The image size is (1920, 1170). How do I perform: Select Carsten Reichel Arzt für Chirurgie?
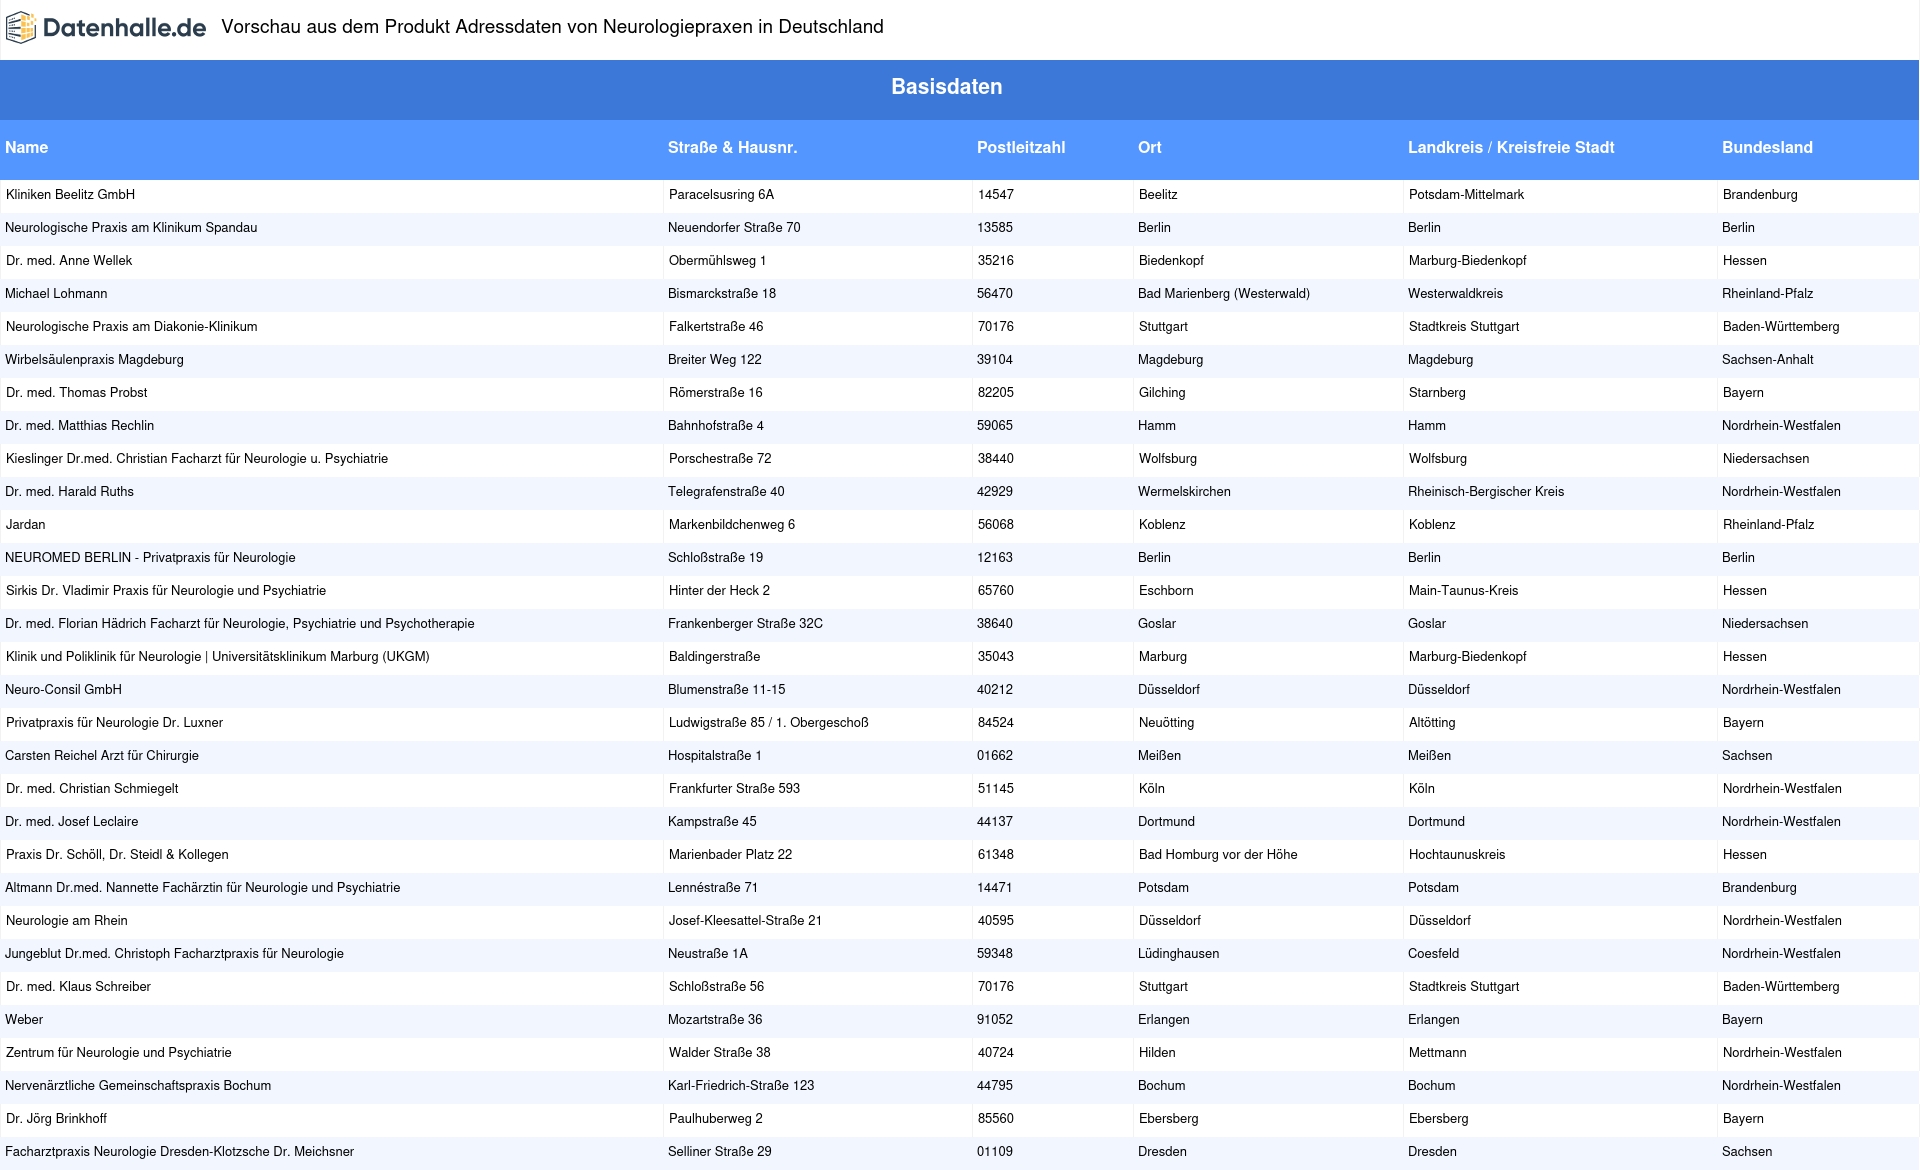click(102, 756)
